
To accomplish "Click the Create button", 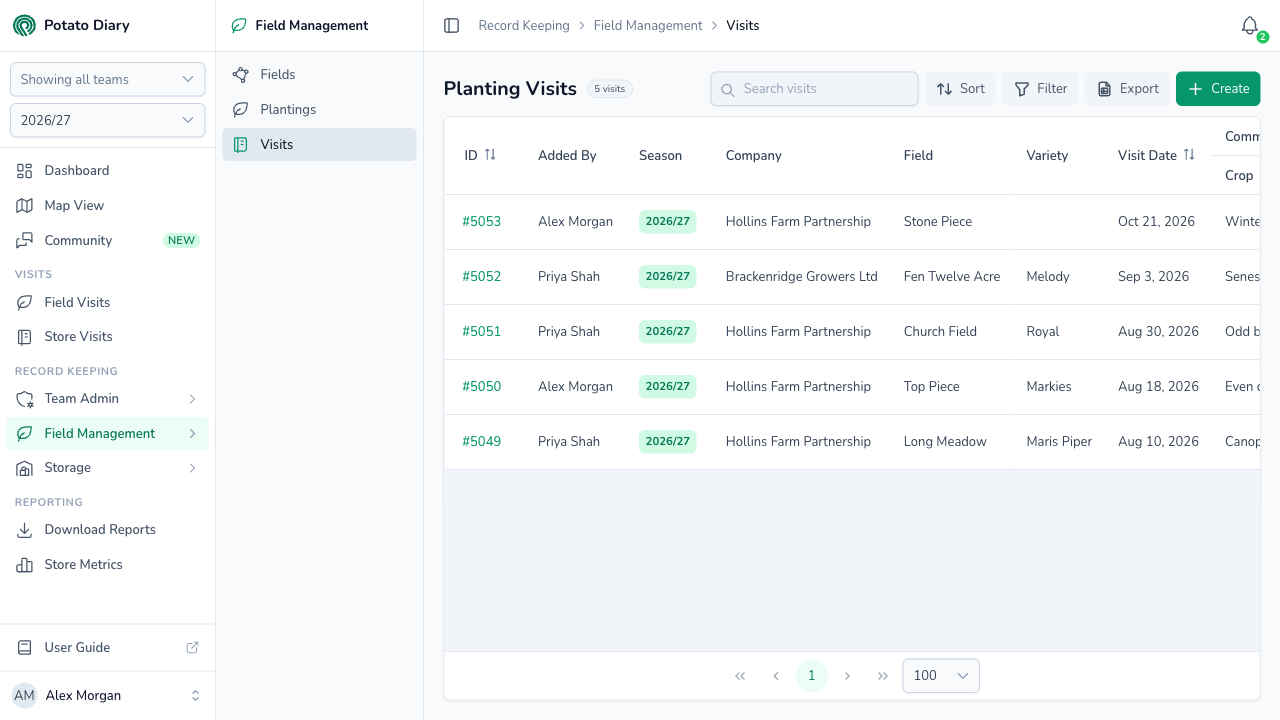I will [1218, 89].
